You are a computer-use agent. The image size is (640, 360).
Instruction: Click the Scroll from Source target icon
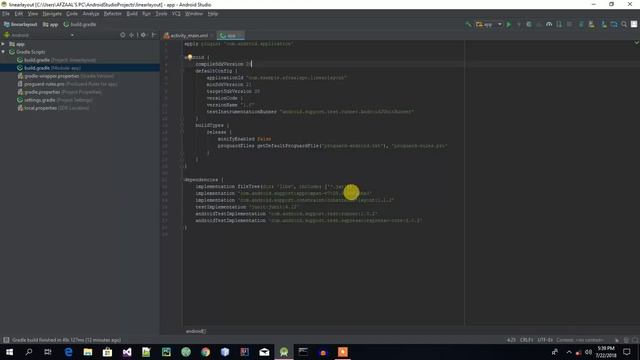coord(122,35)
